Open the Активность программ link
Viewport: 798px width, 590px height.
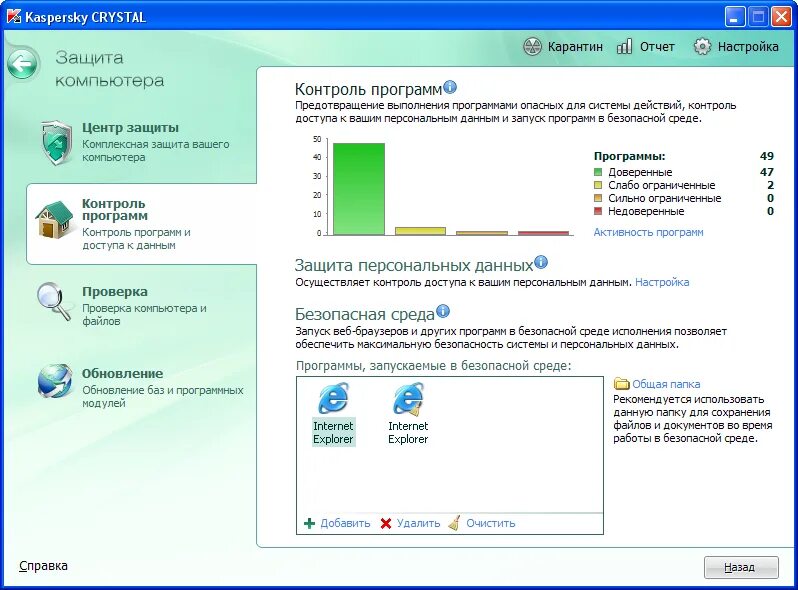648,232
